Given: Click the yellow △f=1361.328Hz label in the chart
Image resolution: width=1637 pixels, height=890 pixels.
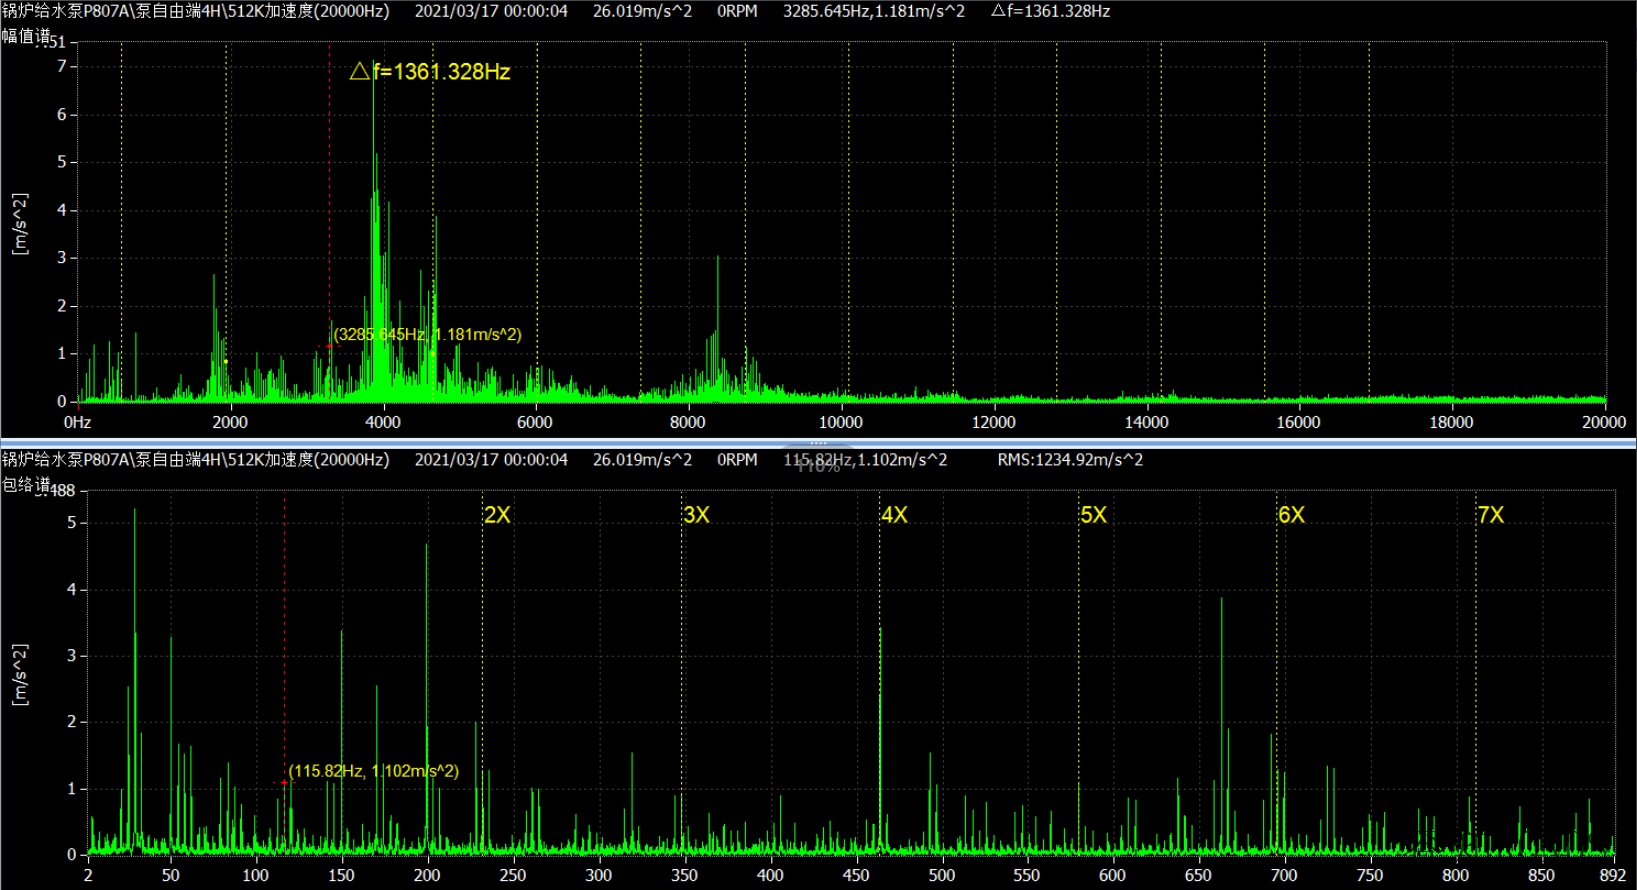Looking at the screenshot, I should tap(430, 72).
